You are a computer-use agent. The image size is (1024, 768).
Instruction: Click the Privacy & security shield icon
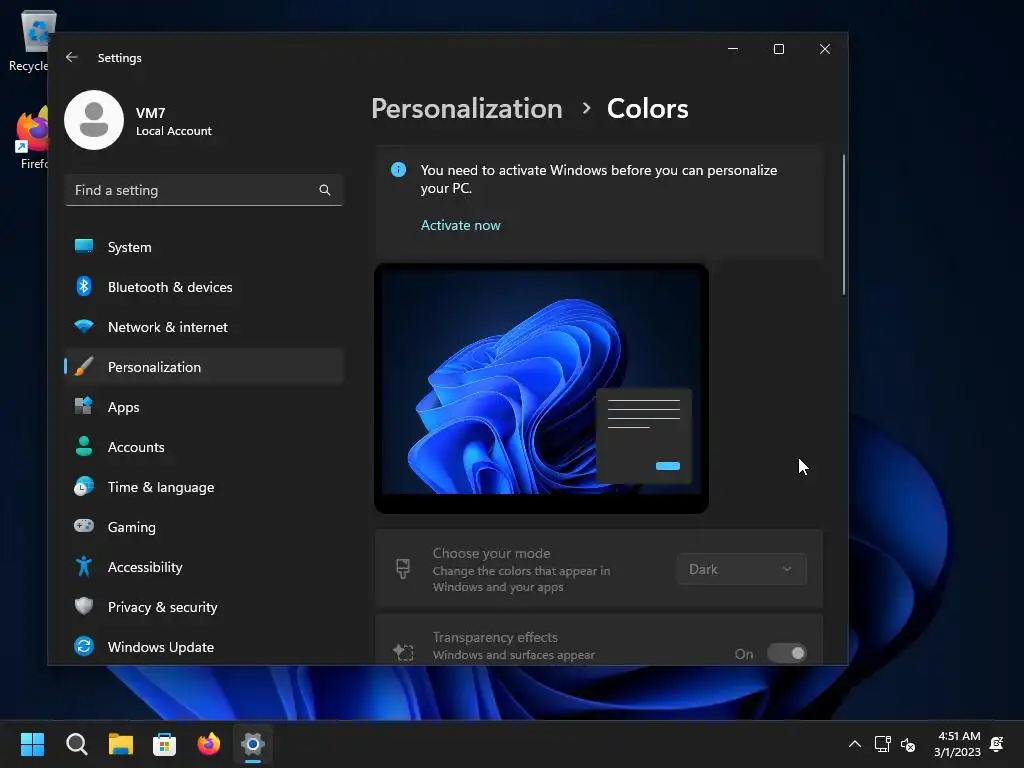84,606
